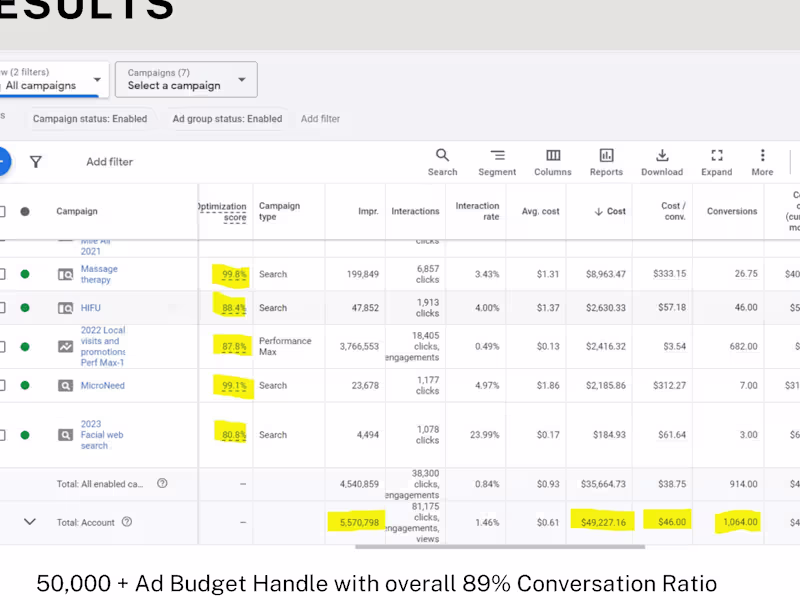This screenshot has width=800, height=600.
Task: Open the 87.8% optimization score link
Action: 234,347
